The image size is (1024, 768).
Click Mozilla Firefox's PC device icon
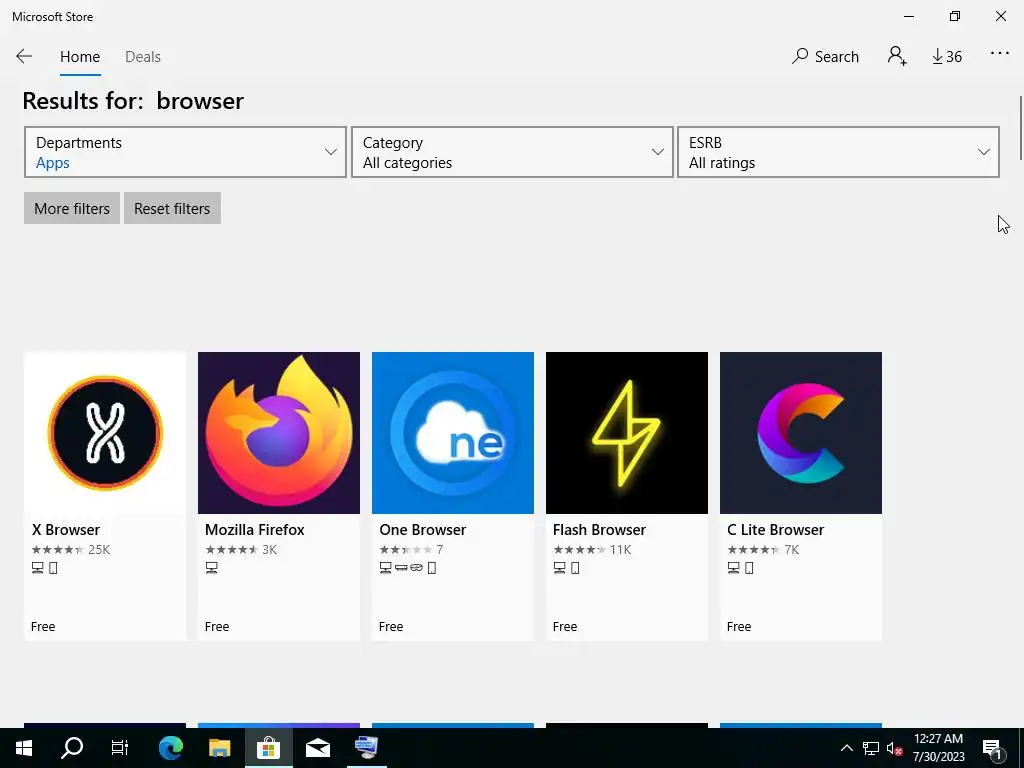coord(212,568)
